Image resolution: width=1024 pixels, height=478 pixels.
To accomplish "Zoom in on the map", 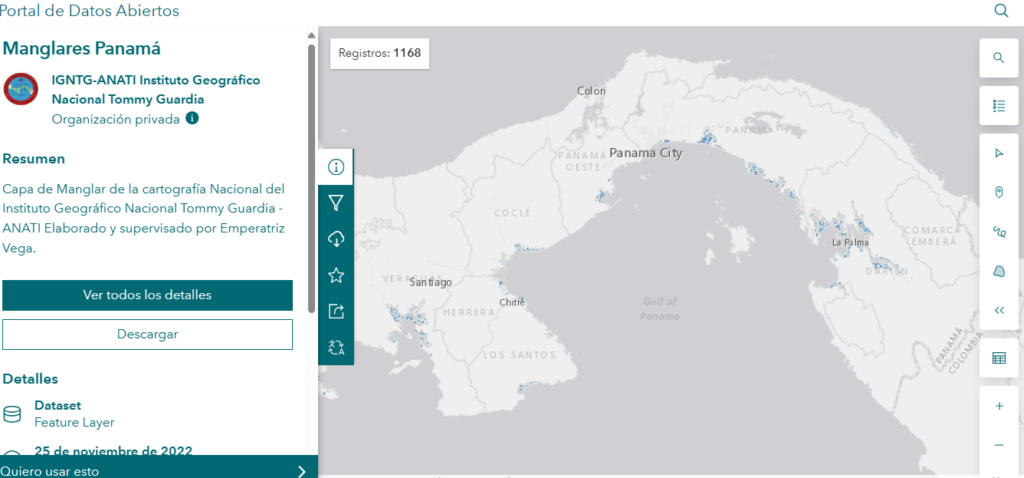I will point(998,407).
